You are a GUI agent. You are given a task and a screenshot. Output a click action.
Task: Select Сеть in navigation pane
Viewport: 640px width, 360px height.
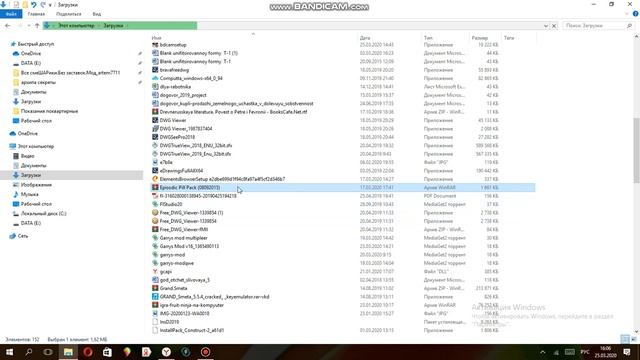(x=23, y=236)
